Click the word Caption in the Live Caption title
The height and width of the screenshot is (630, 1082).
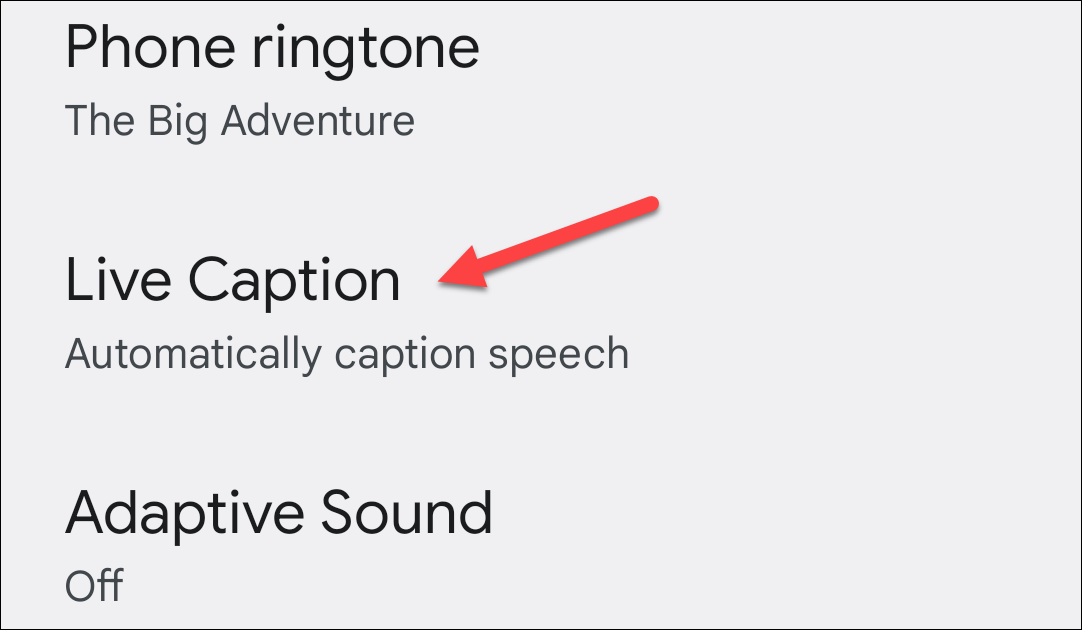click(x=294, y=283)
